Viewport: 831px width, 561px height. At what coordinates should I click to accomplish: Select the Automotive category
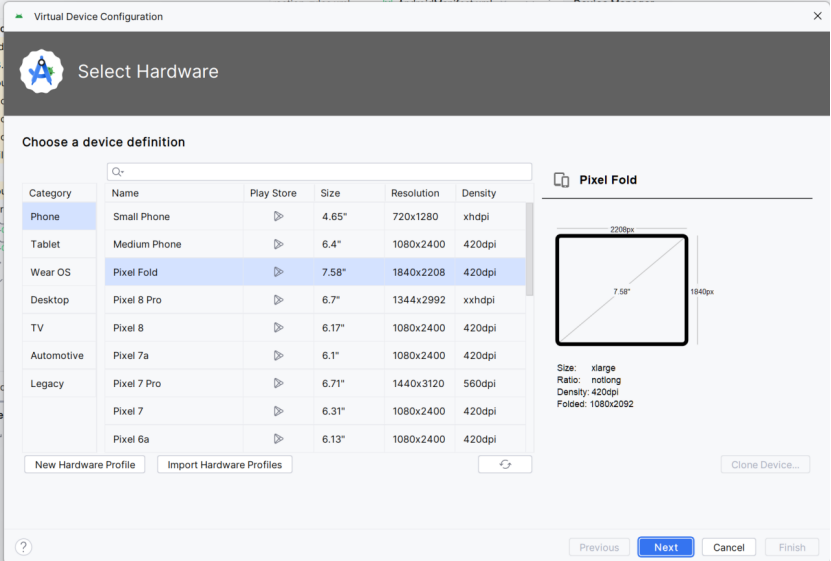click(59, 355)
